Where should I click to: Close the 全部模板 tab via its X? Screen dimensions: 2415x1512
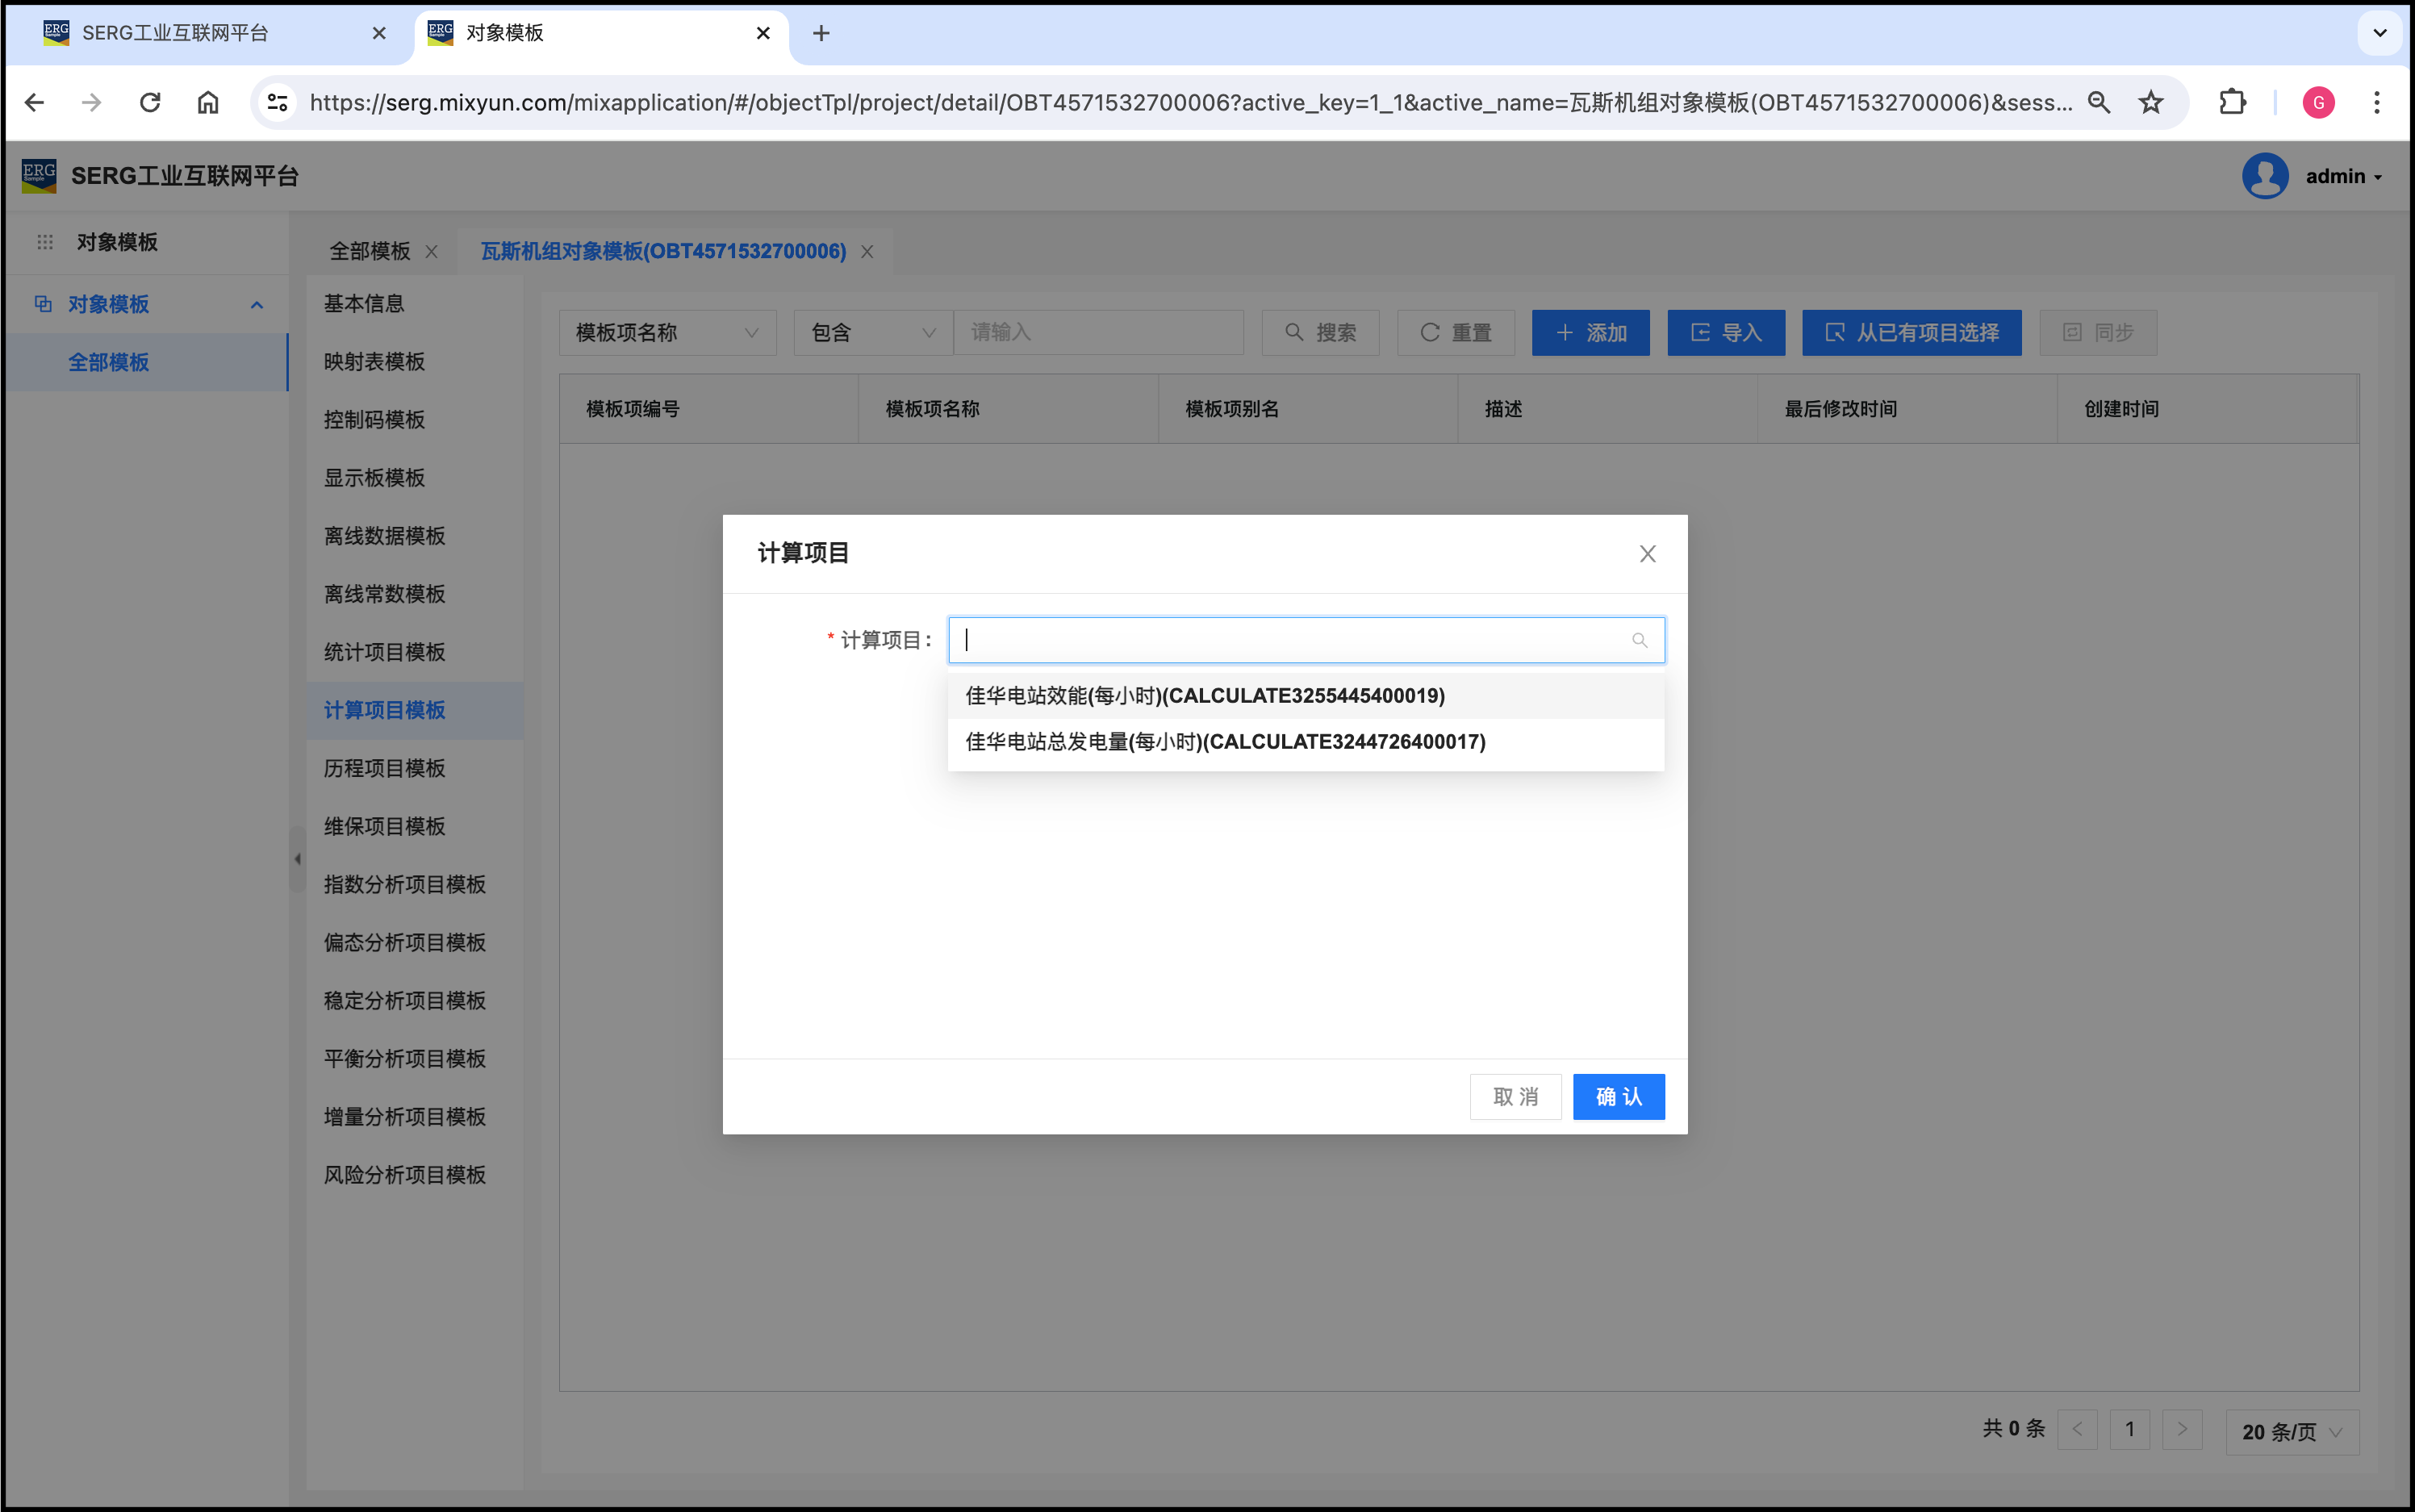pyautogui.click(x=432, y=252)
